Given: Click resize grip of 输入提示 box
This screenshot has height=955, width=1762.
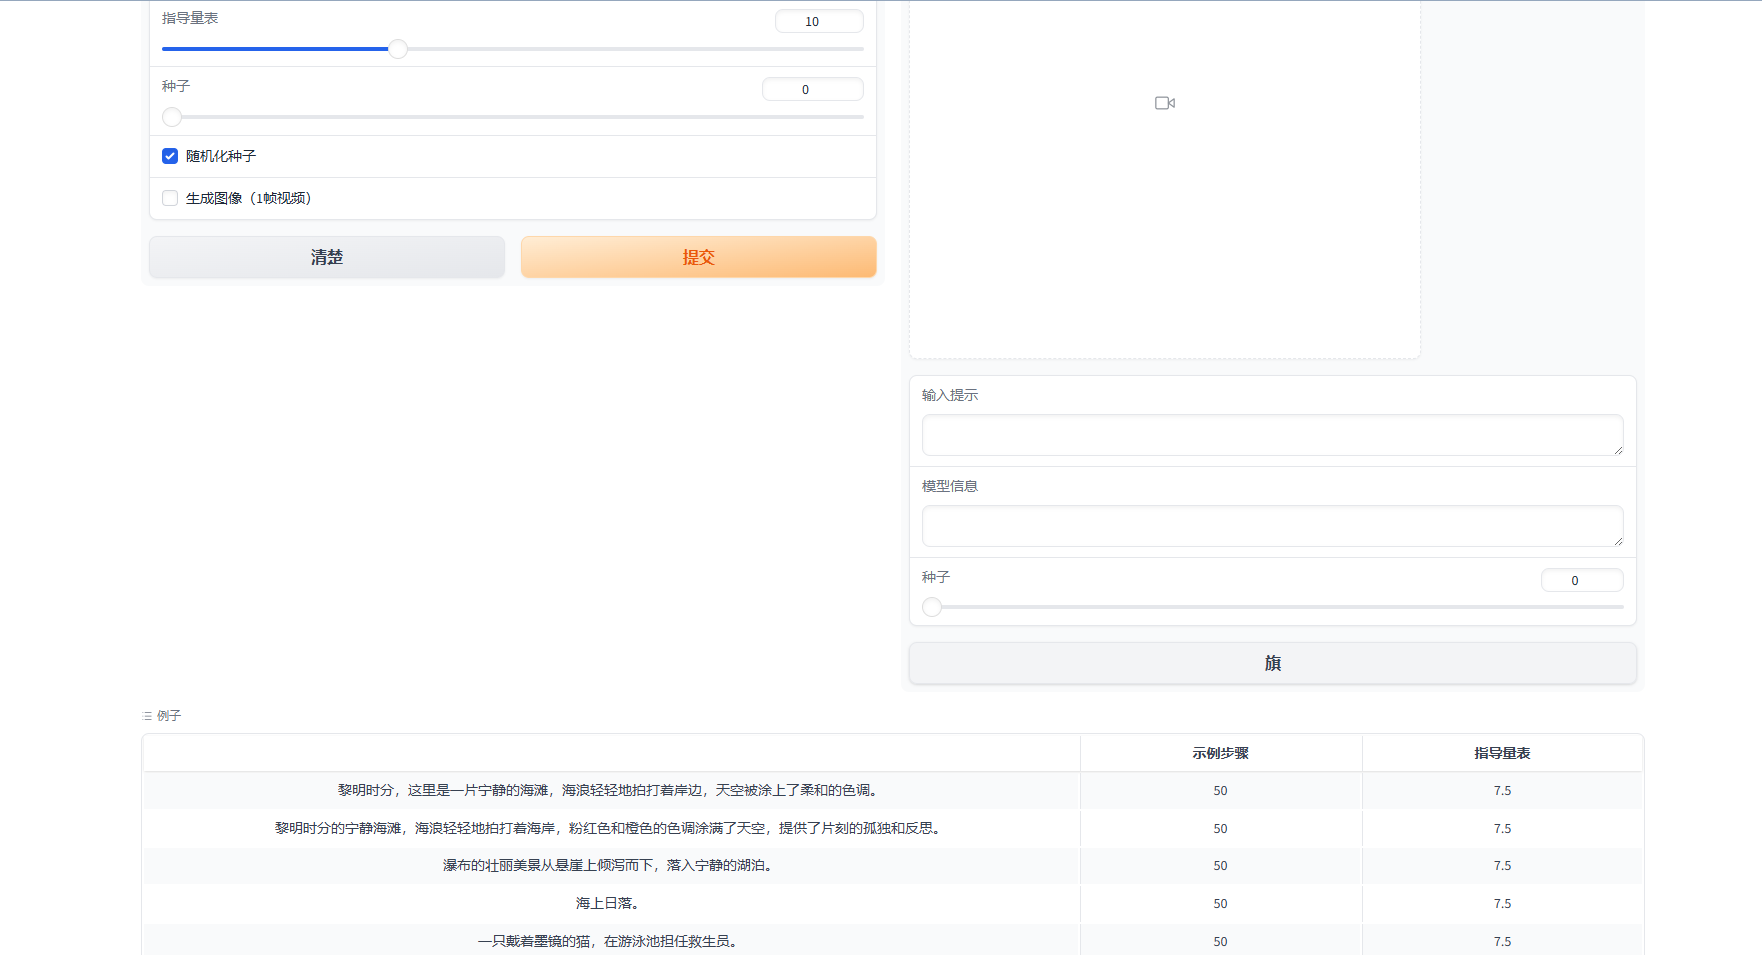Looking at the screenshot, I should tap(1617, 449).
